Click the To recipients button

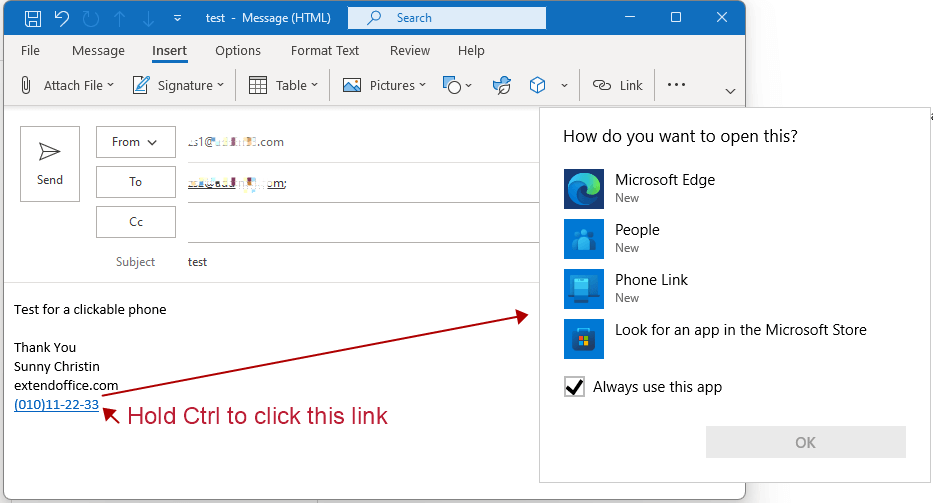point(135,182)
